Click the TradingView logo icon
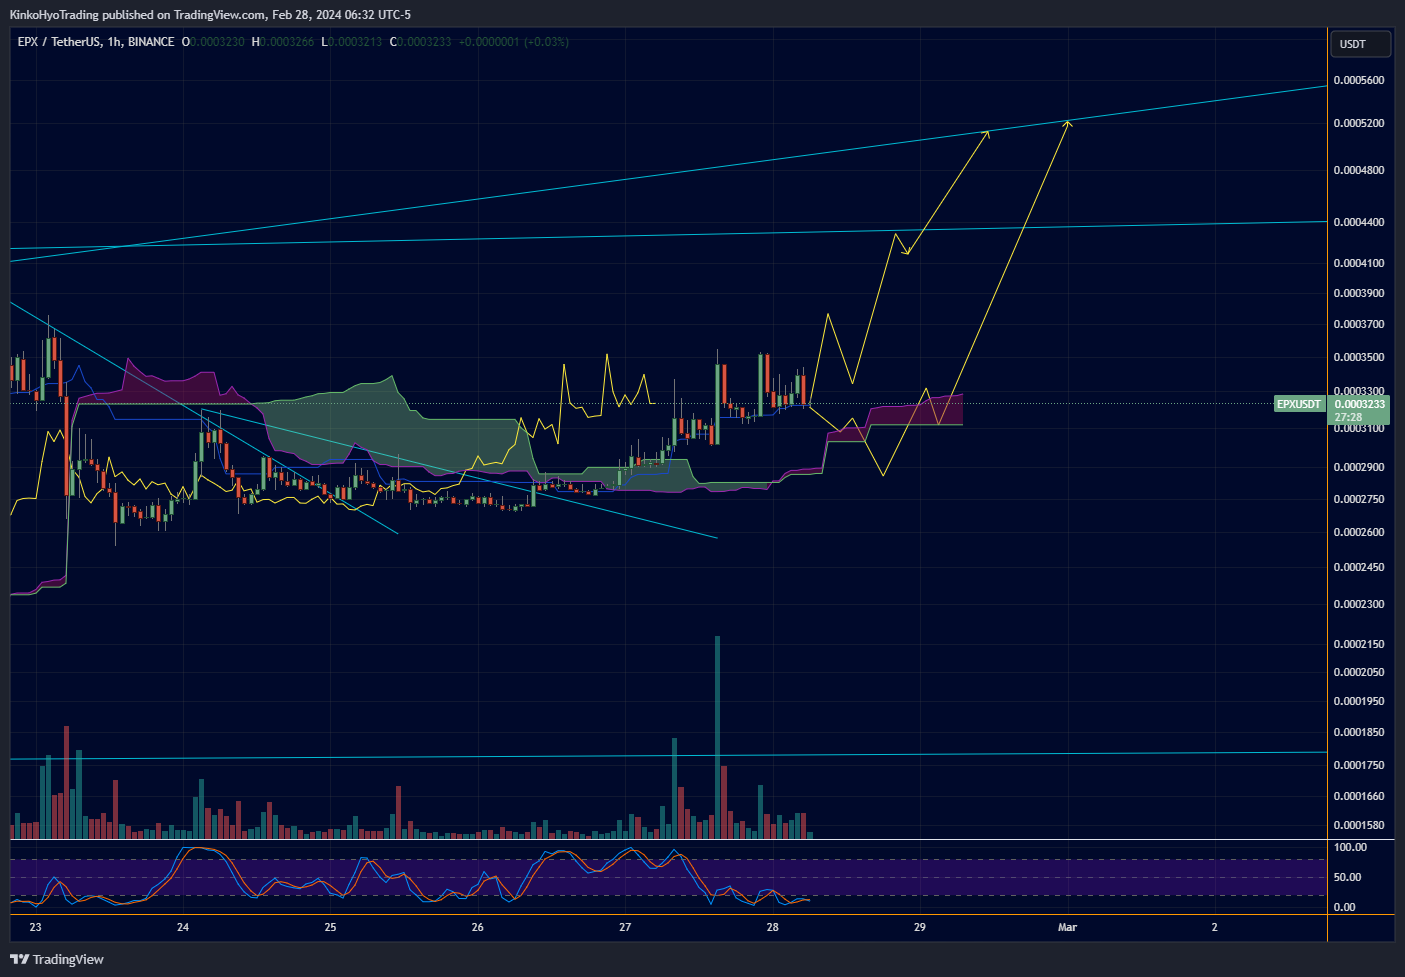Screen dimensions: 1405x977 coord(20,959)
